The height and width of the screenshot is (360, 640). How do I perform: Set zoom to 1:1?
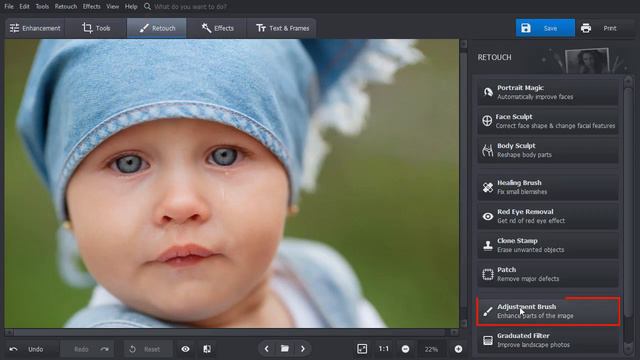point(383,349)
